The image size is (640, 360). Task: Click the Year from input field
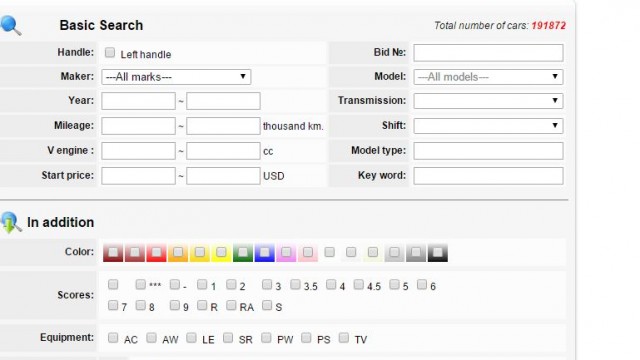(138, 101)
